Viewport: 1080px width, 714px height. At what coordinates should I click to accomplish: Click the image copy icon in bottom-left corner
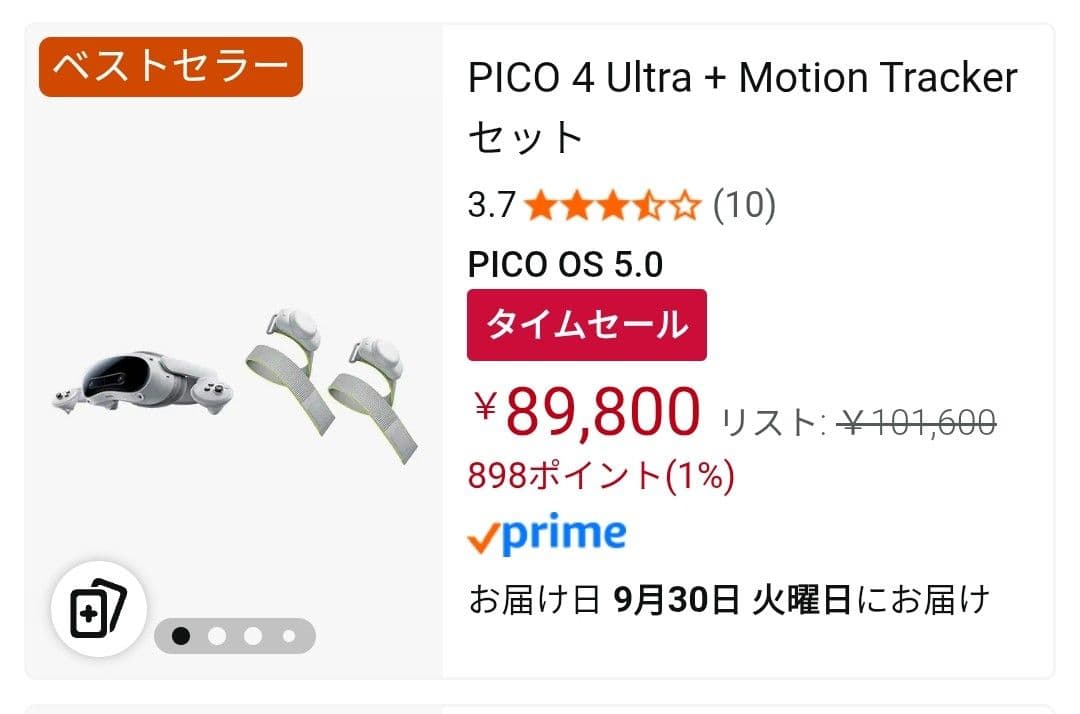pyautogui.click(x=100, y=608)
